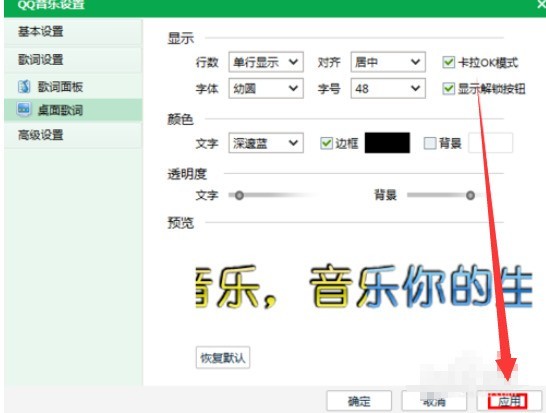Toggle the 卡拉OK模式 checkbox
Viewport: 546px width, 413px height.
pos(448,62)
